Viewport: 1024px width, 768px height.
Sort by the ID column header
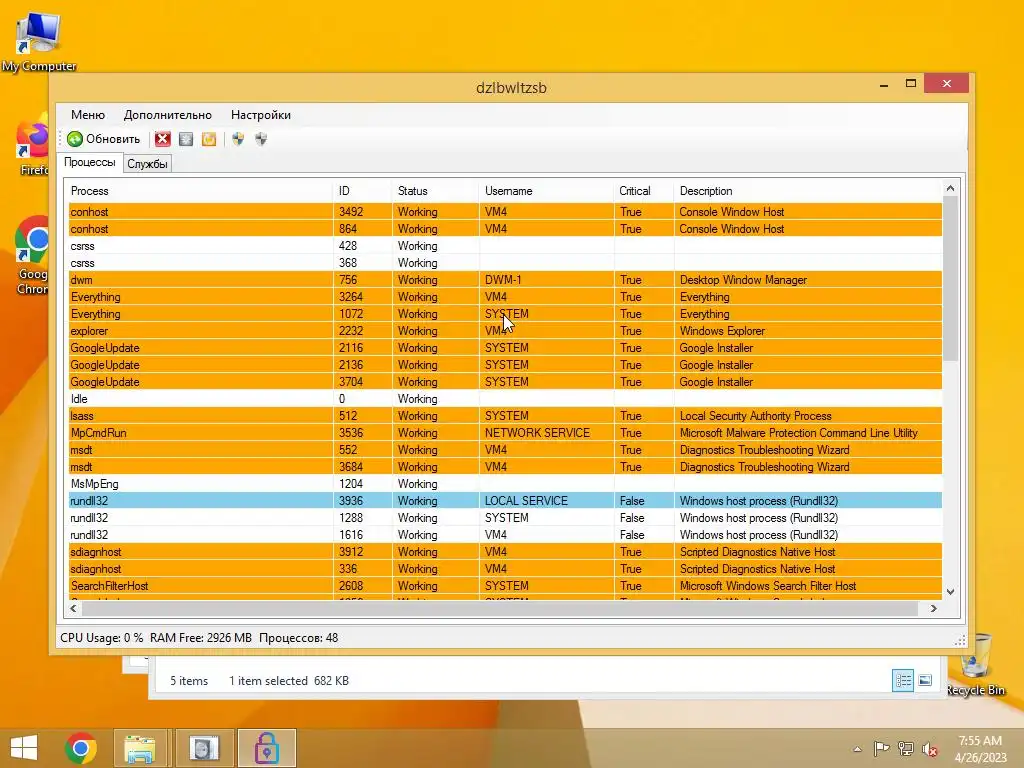pyautogui.click(x=362, y=191)
